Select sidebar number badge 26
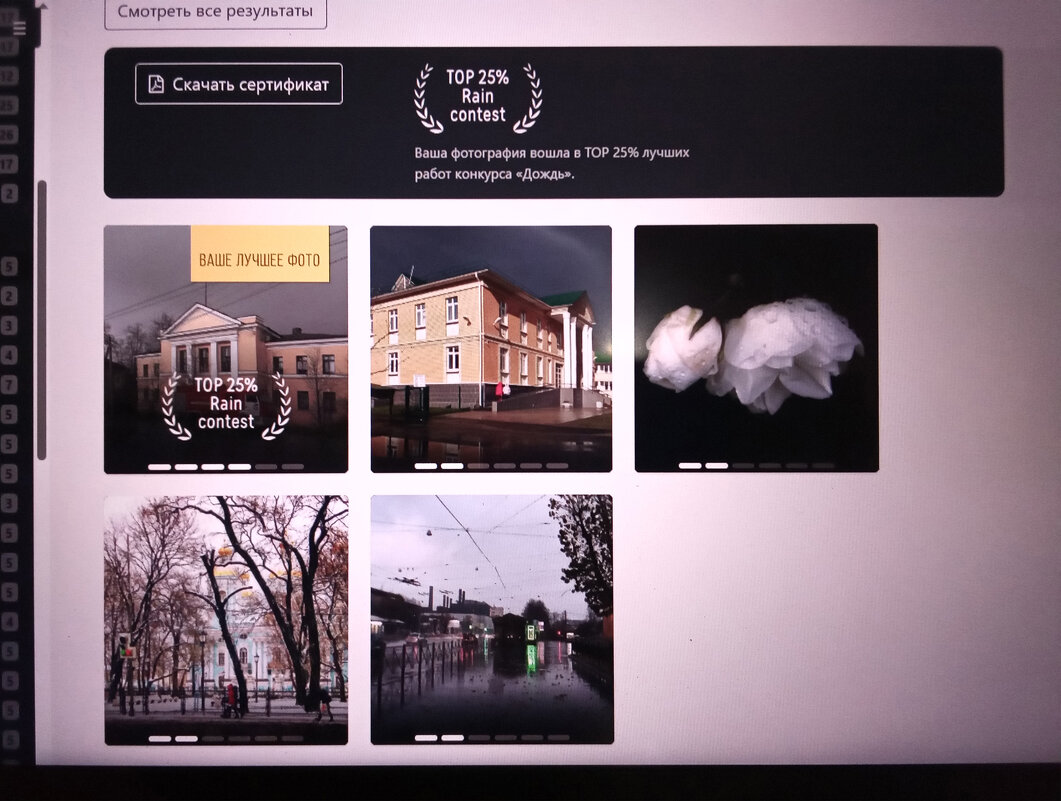 pos(9,134)
